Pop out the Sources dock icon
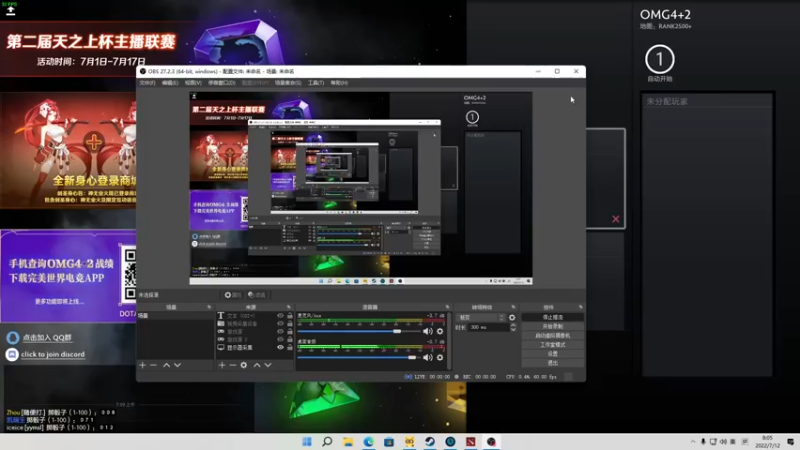Image resolution: width=800 pixels, height=450 pixels. 288,307
